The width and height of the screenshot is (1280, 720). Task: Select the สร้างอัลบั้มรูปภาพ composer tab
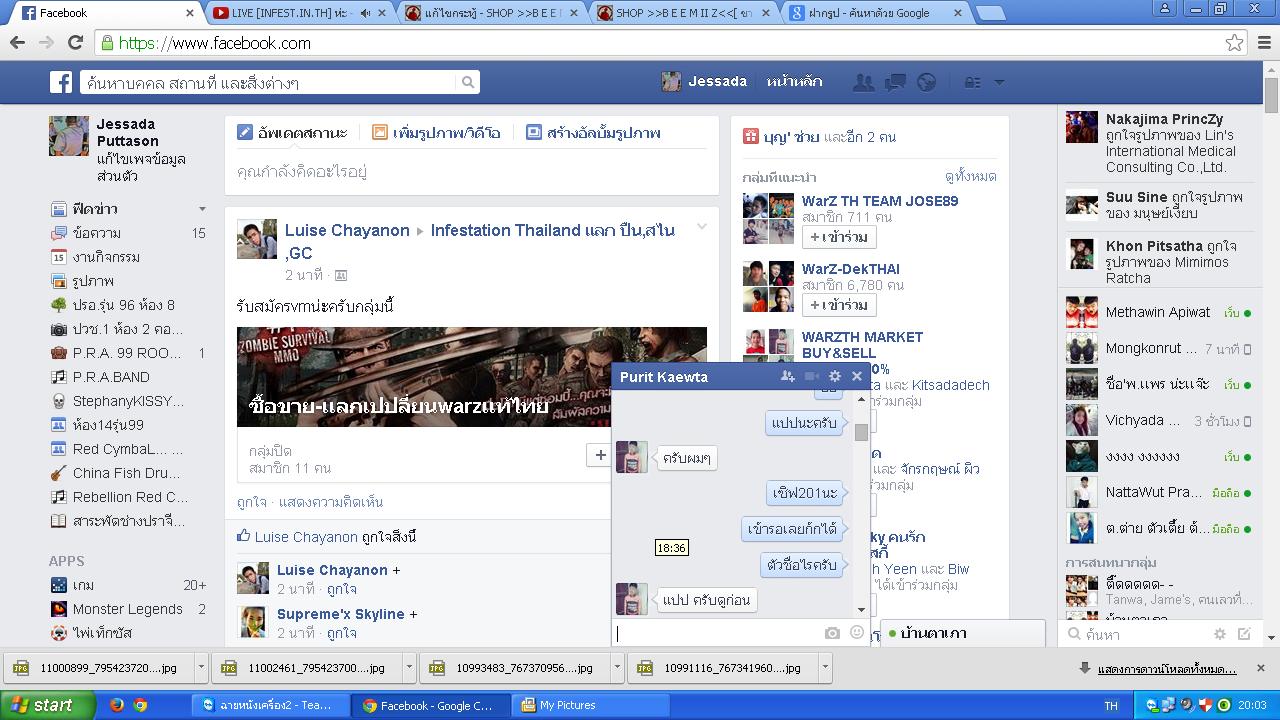[x=593, y=132]
